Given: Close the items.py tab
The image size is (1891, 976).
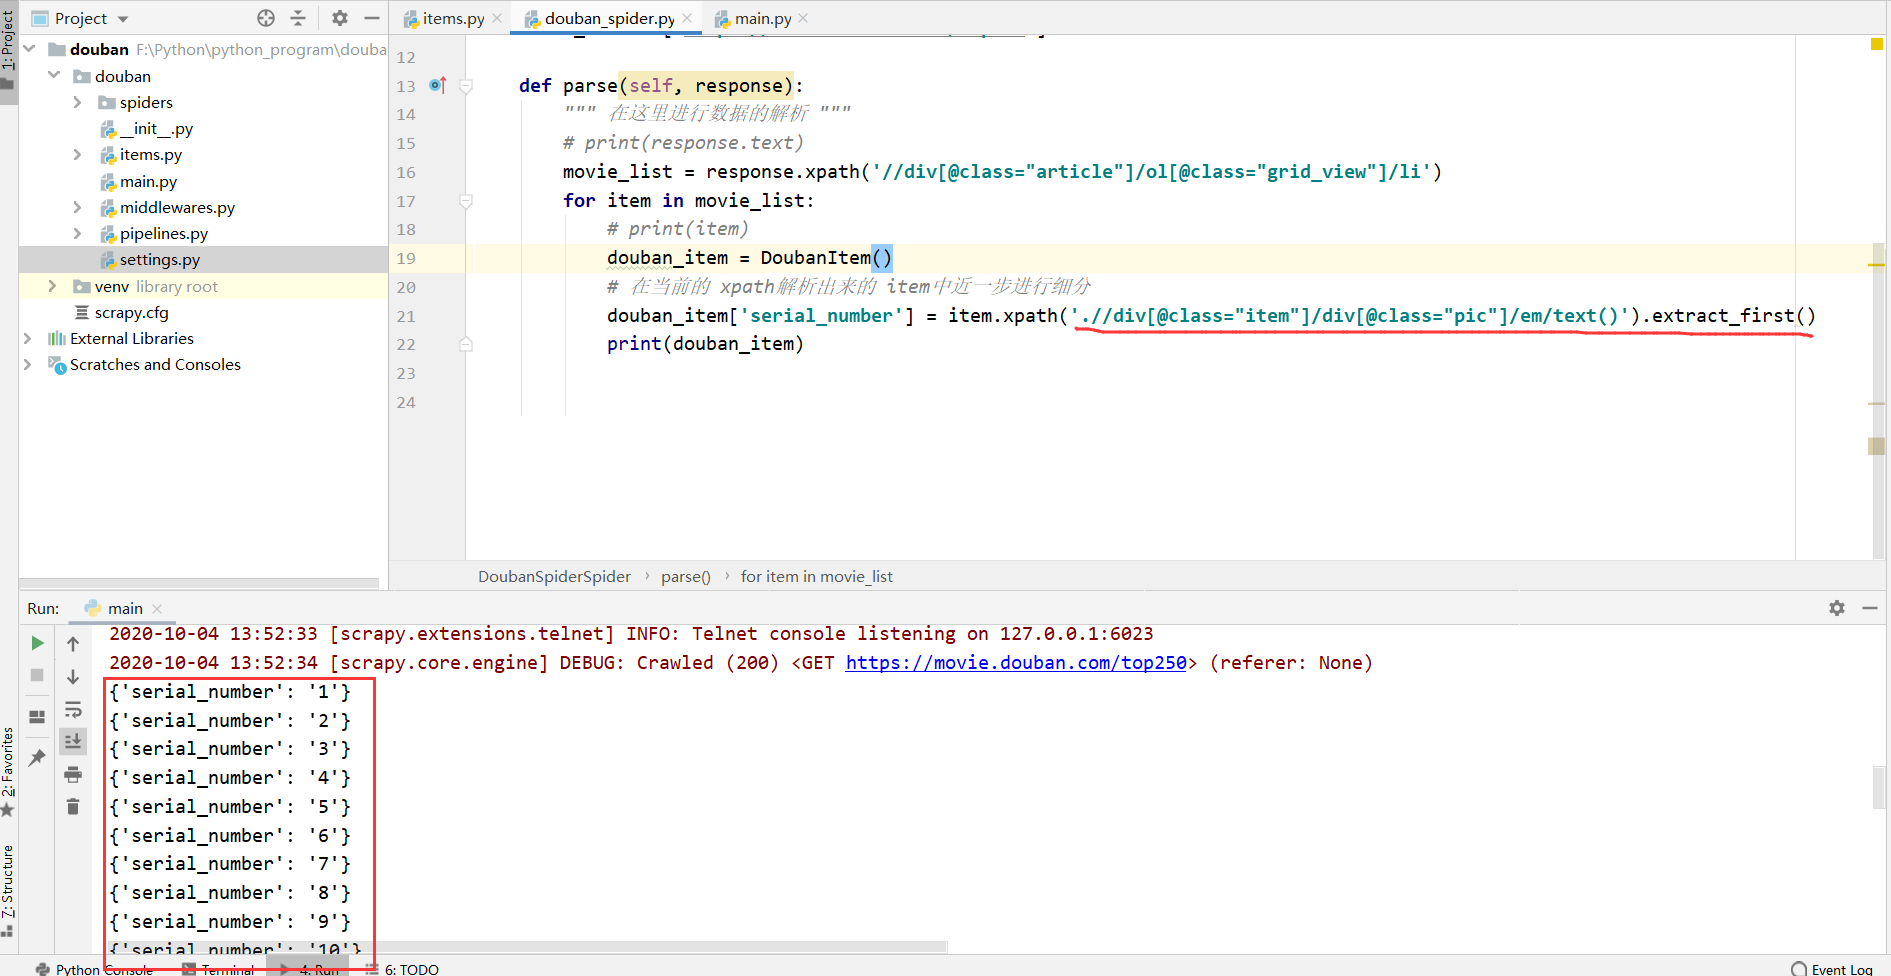Looking at the screenshot, I should click(497, 18).
